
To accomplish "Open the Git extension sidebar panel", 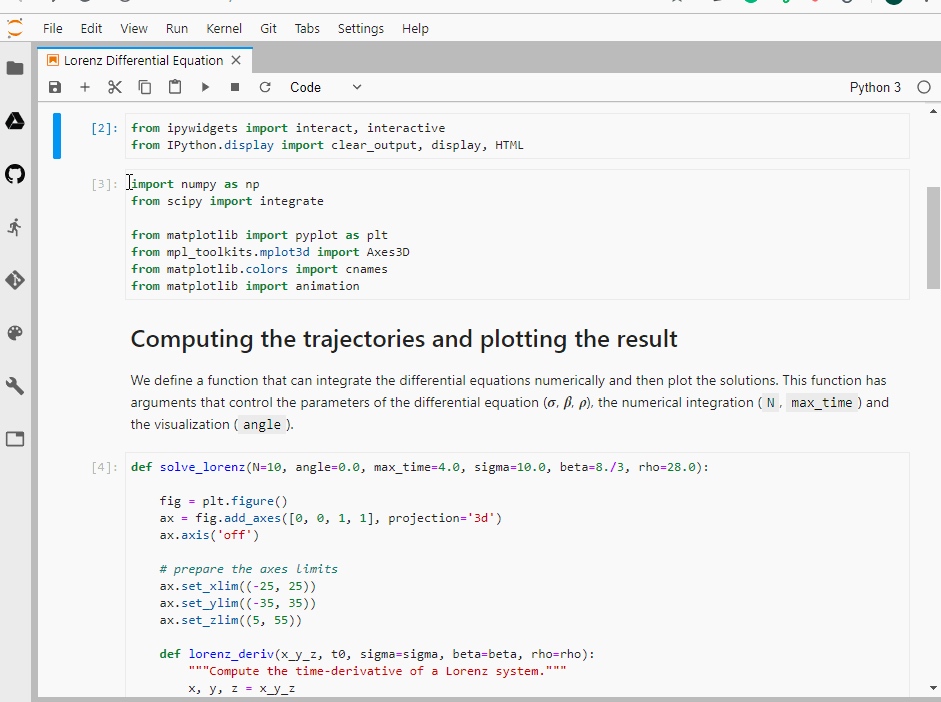I will pos(15,280).
